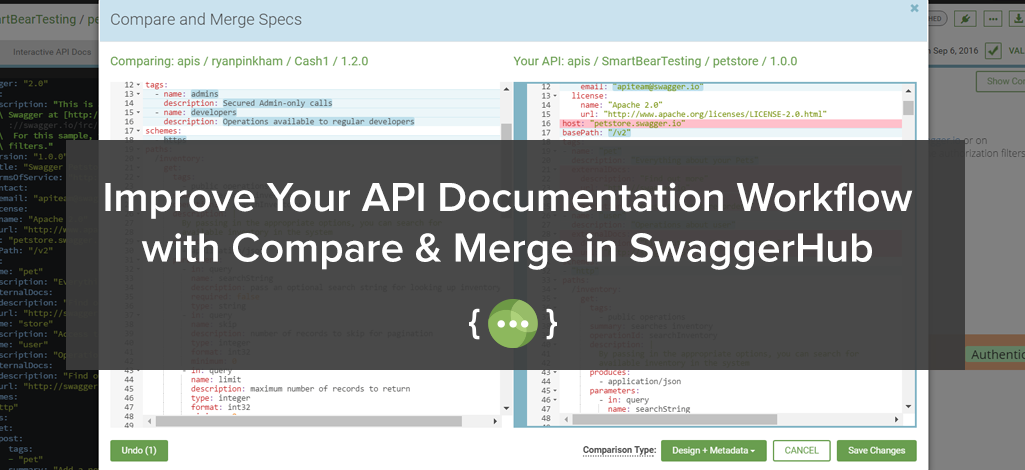Switch to Interactive API Docs tab
The height and width of the screenshot is (470, 1025).
point(52,52)
